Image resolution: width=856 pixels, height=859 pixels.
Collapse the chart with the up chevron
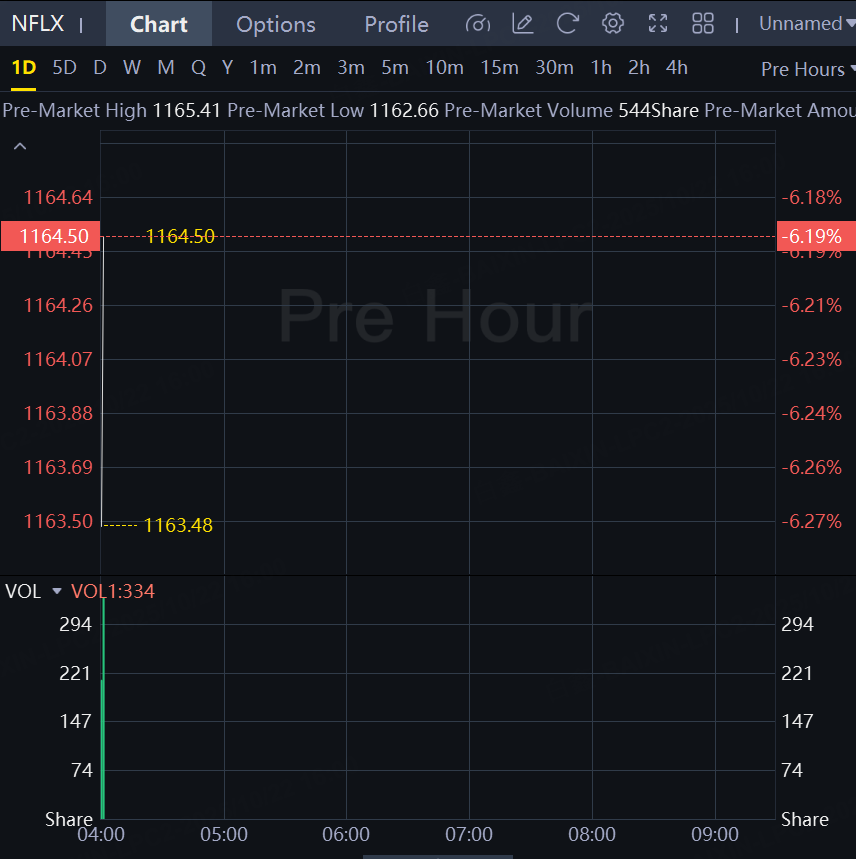point(20,146)
